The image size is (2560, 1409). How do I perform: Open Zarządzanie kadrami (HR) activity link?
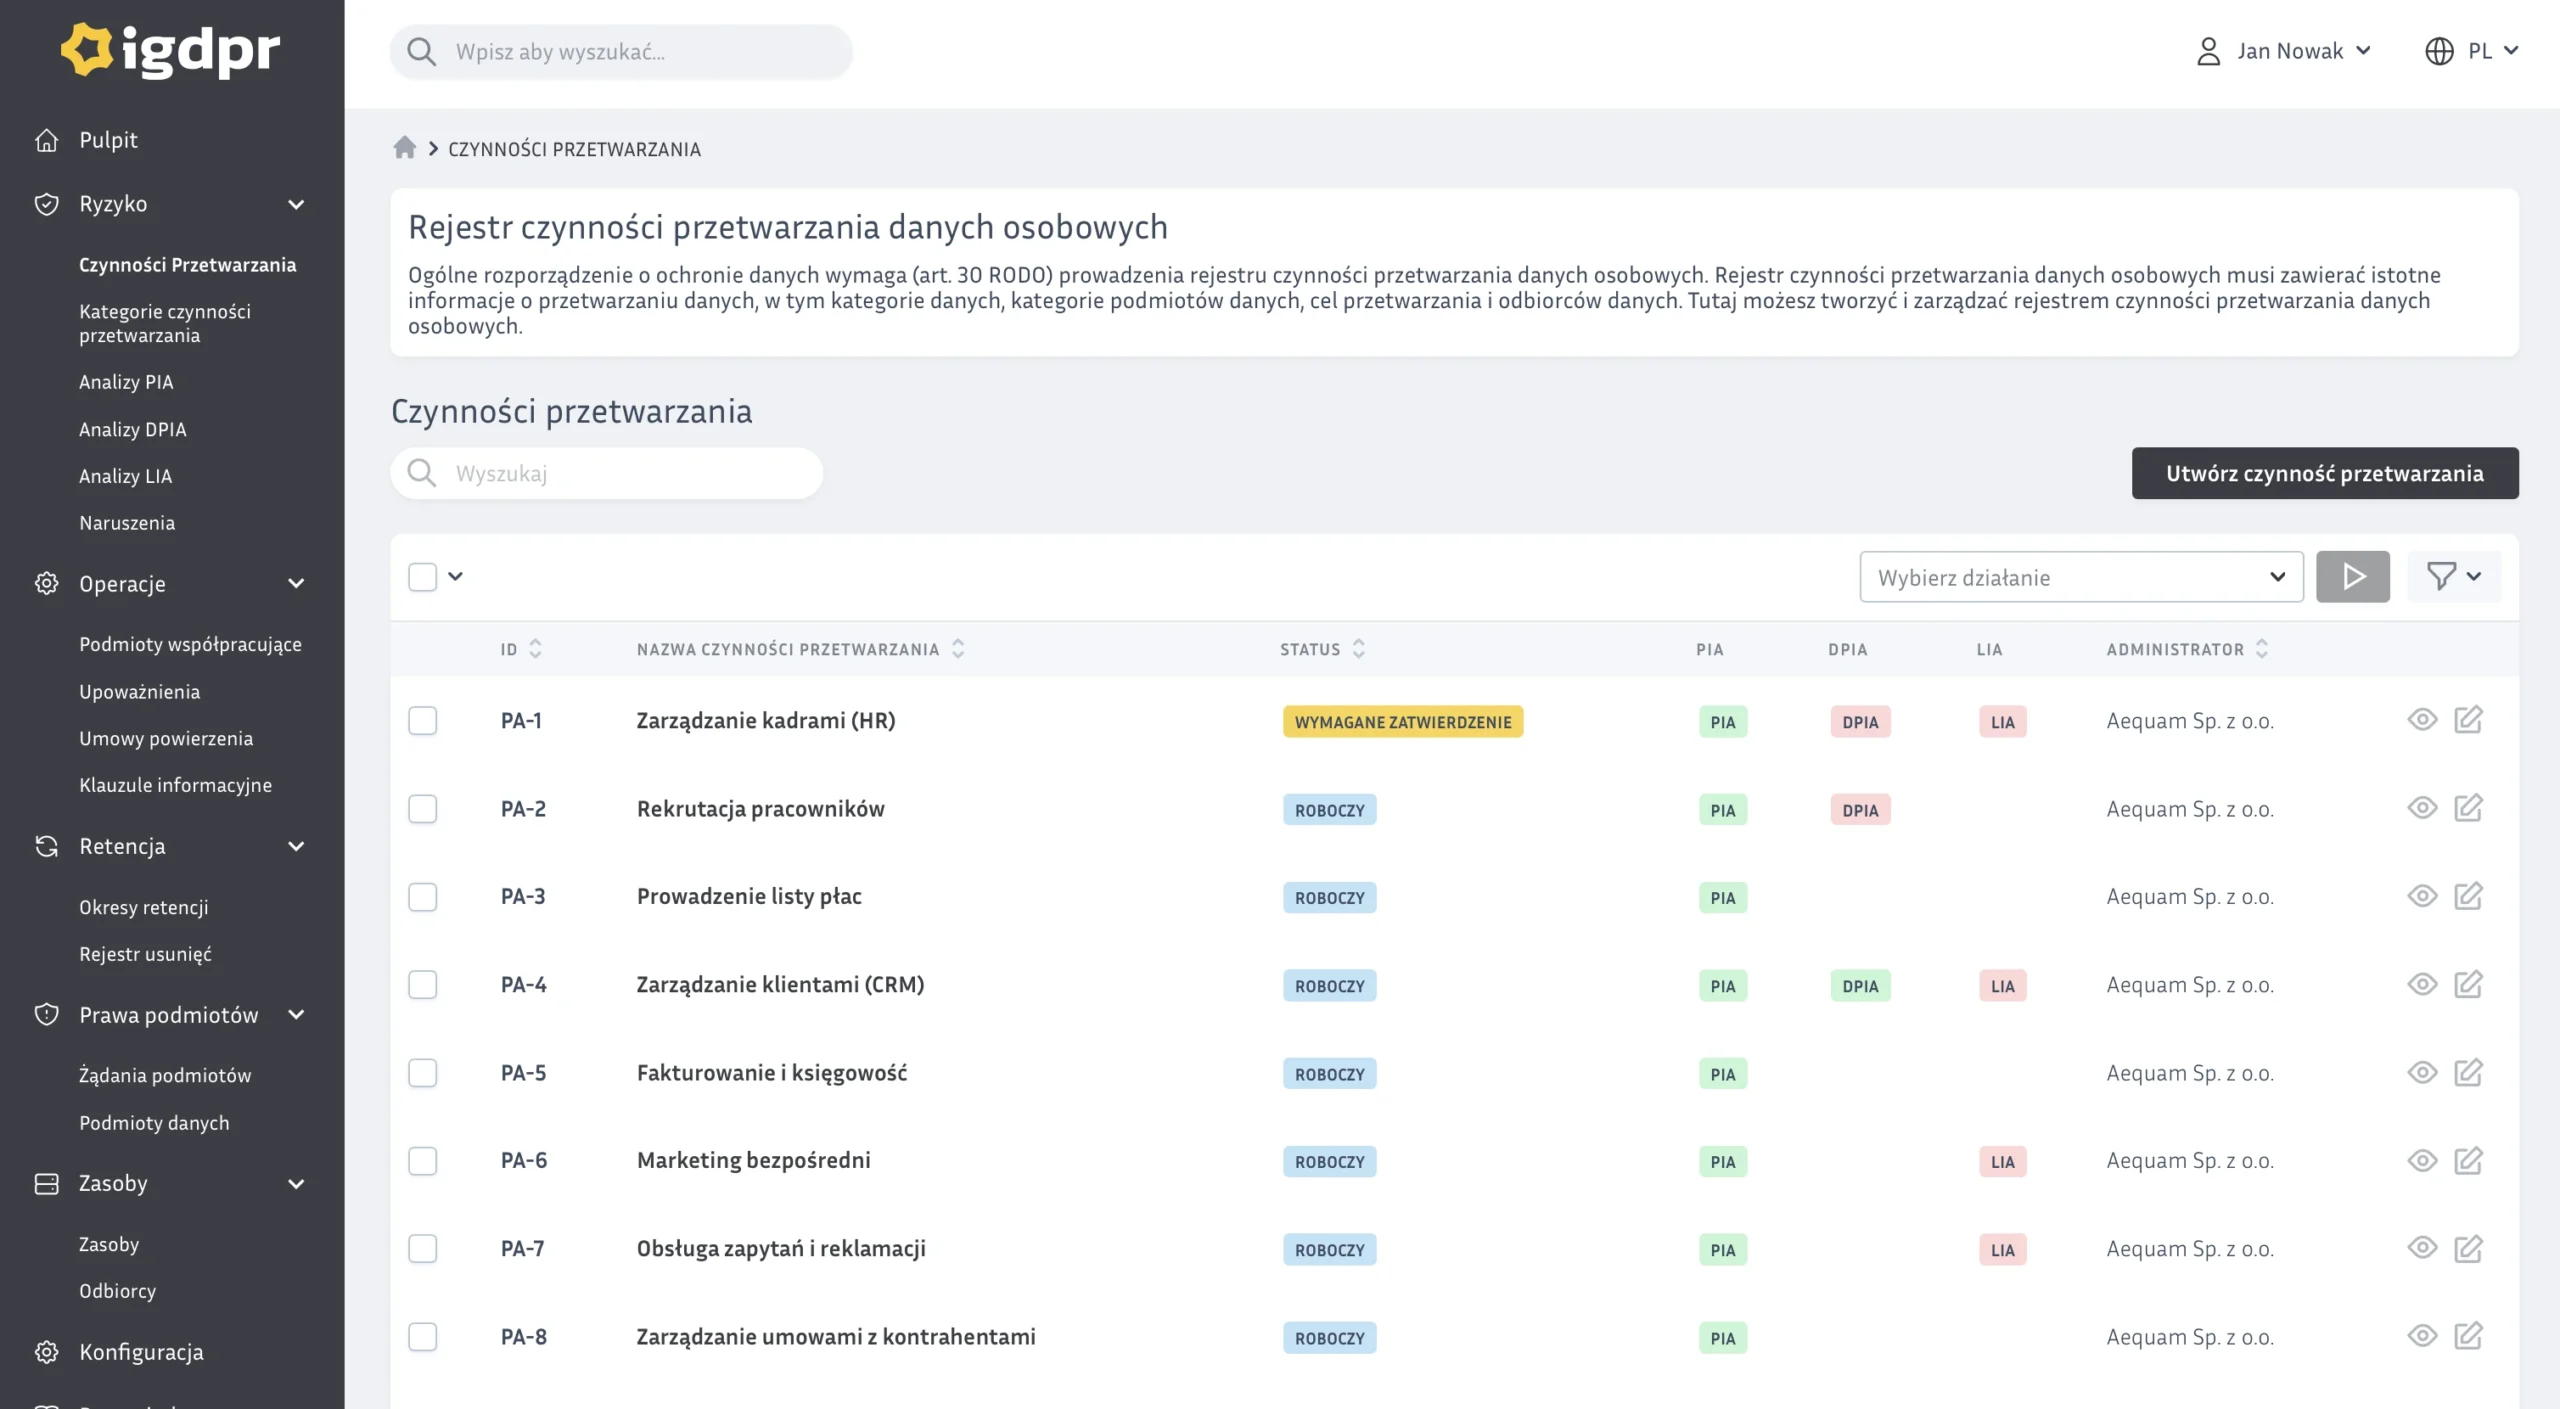pos(765,720)
